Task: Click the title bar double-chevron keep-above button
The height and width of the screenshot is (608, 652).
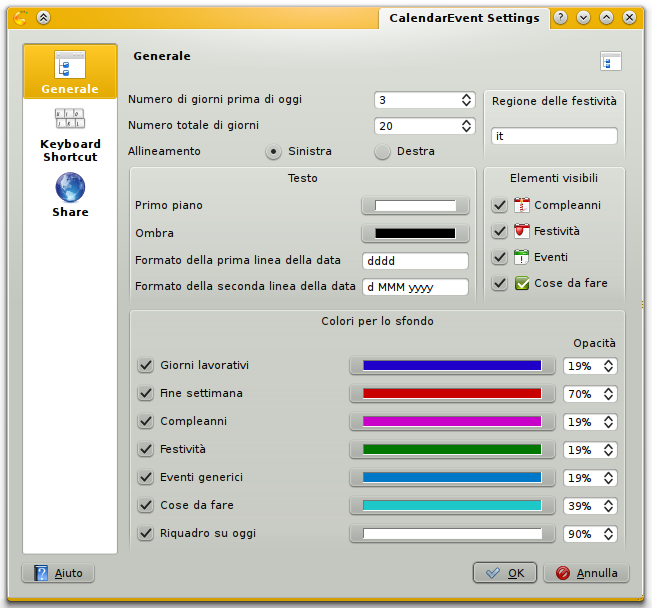Action: (x=44, y=17)
